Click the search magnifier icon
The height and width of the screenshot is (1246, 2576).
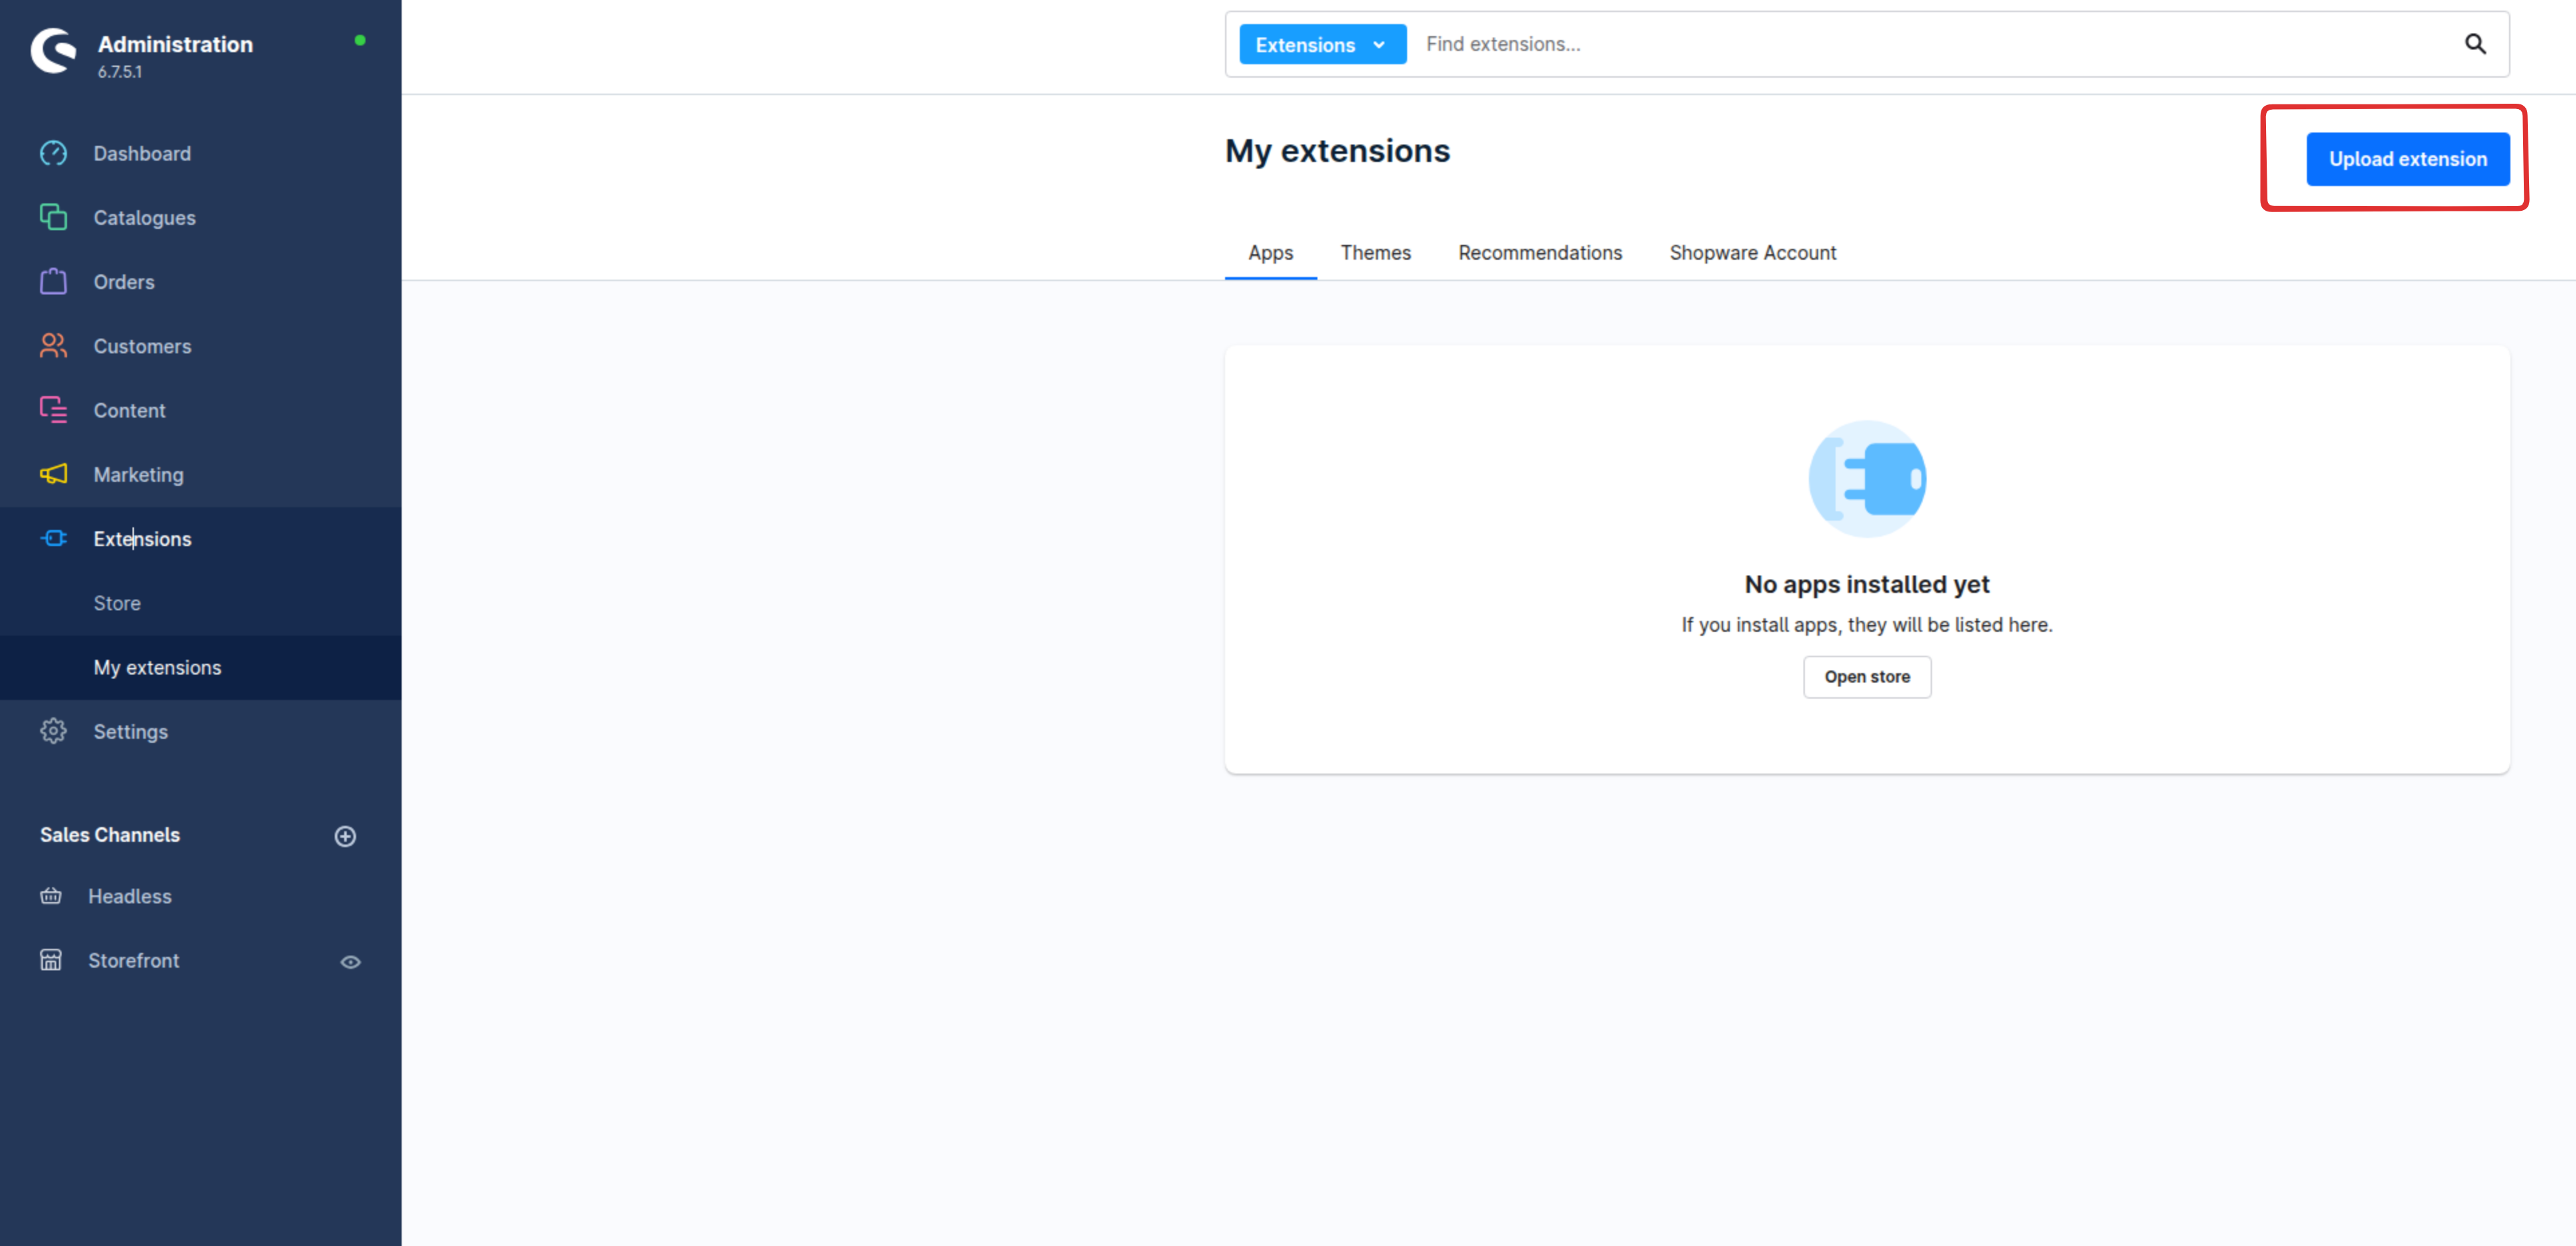[x=2474, y=44]
